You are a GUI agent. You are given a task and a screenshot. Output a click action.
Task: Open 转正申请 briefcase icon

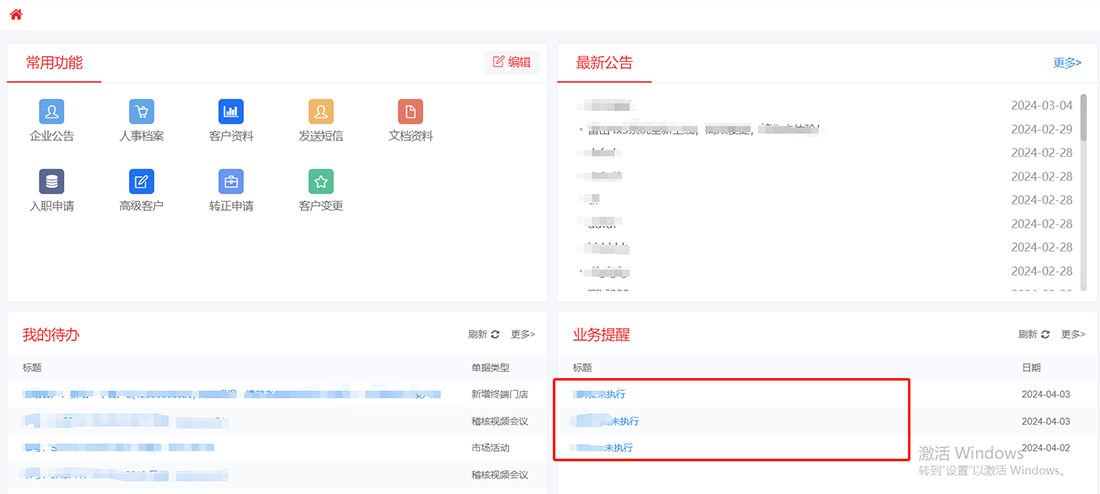click(231, 181)
